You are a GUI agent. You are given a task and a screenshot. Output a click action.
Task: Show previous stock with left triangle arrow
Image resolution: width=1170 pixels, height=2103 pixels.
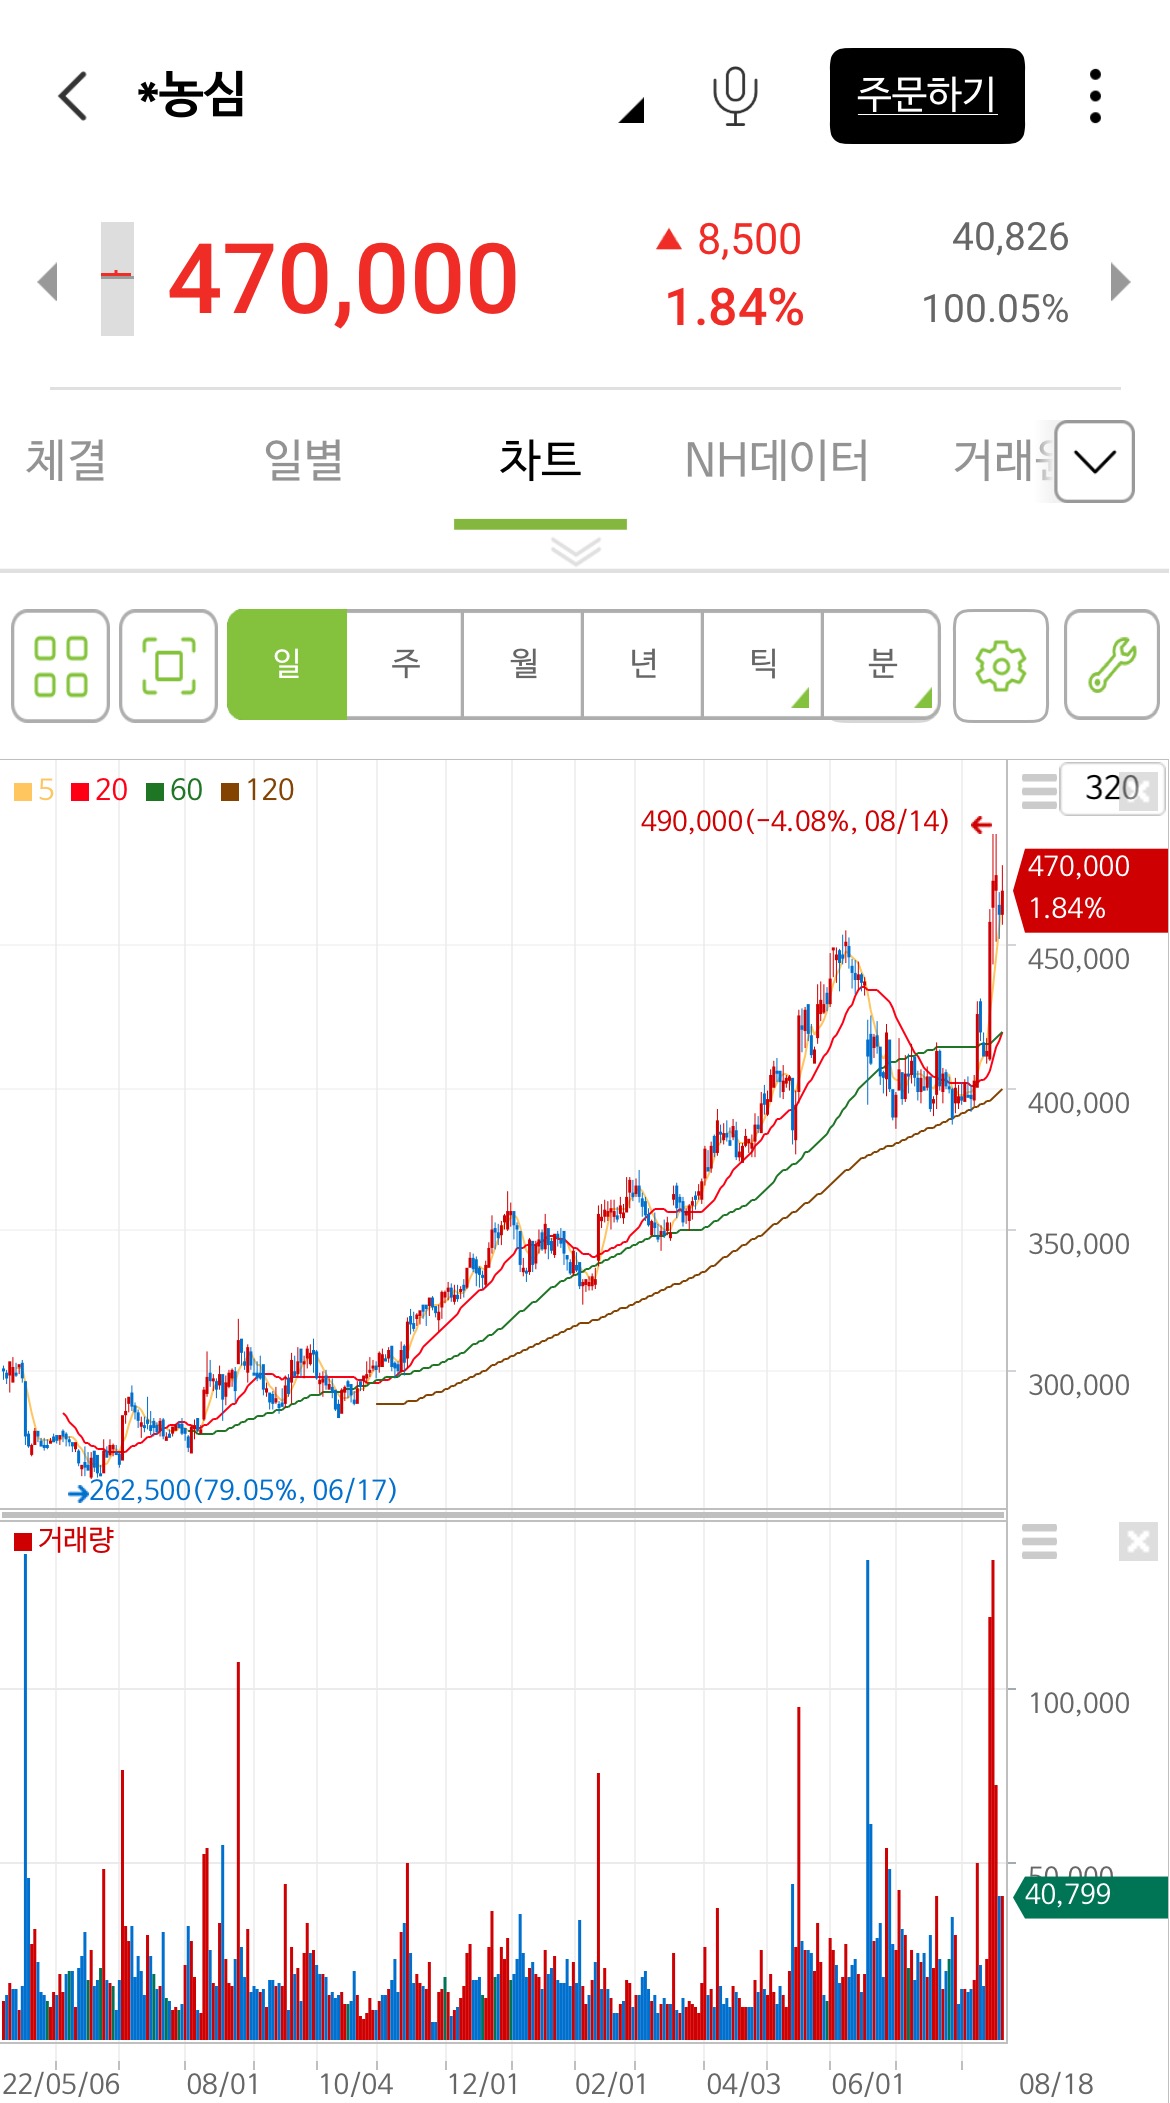coord(47,281)
